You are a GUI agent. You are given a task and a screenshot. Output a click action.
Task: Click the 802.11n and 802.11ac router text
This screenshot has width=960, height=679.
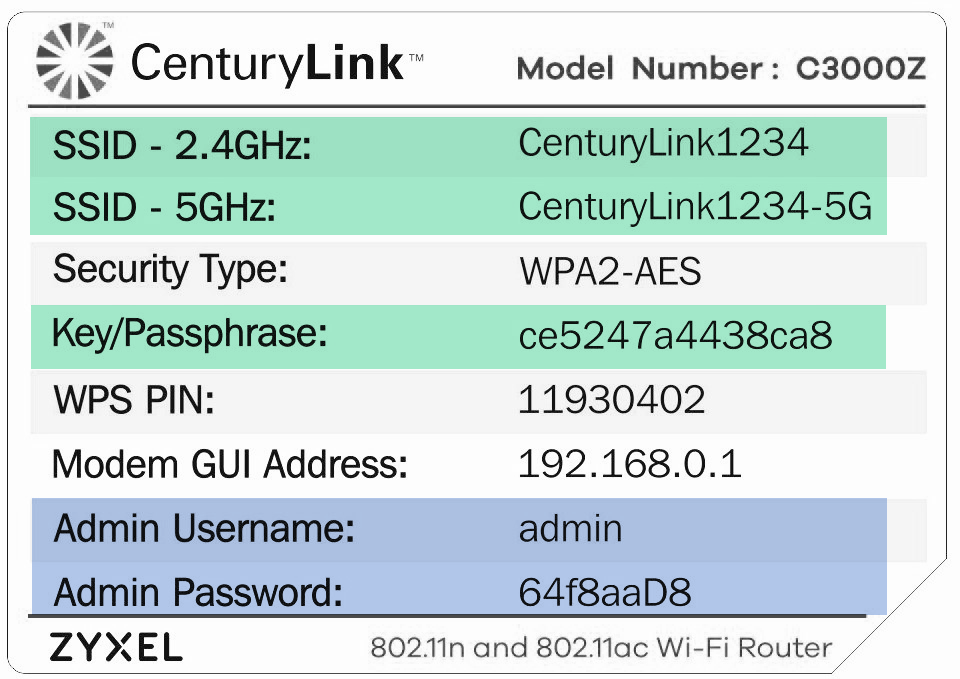[600, 647]
